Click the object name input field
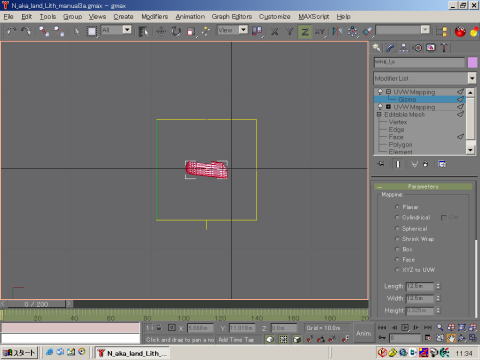 (419, 62)
